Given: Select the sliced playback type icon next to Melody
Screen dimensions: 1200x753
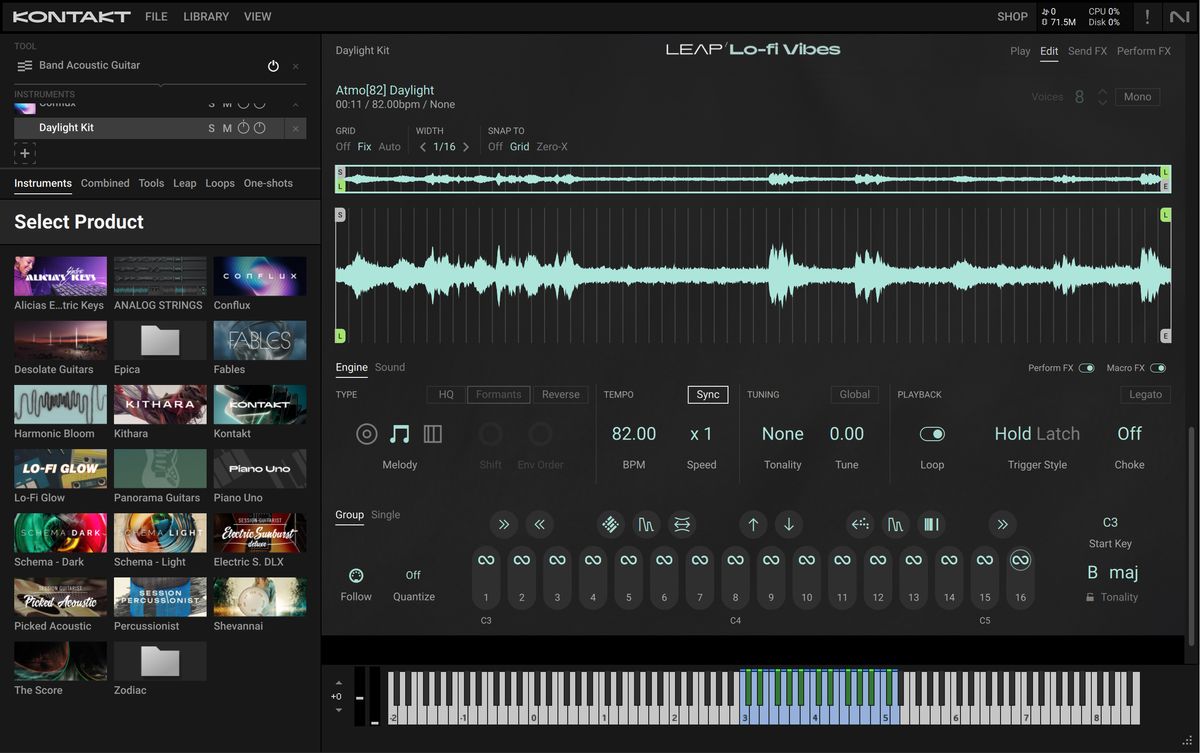Looking at the screenshot, I should pos(435,433).
